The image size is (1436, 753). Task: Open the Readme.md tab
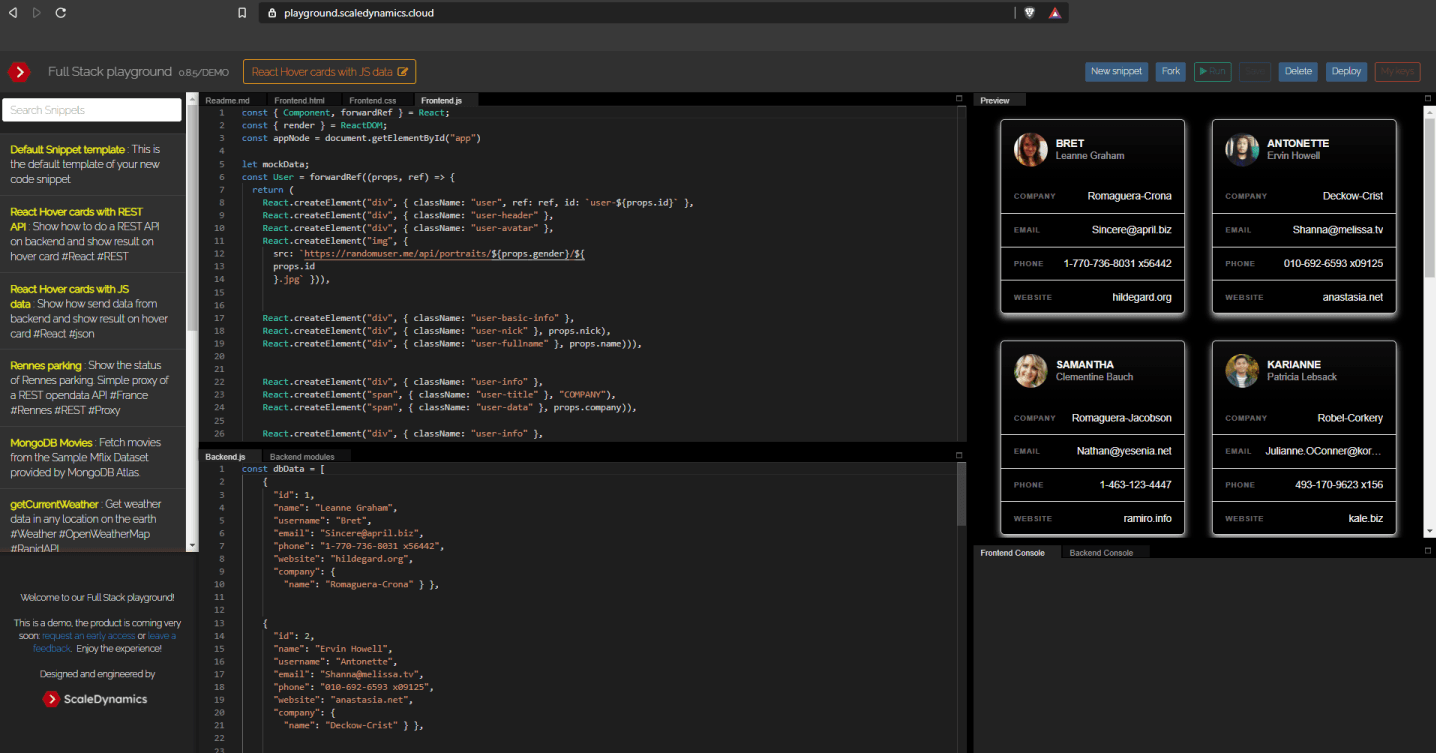(x=227, y=100)
